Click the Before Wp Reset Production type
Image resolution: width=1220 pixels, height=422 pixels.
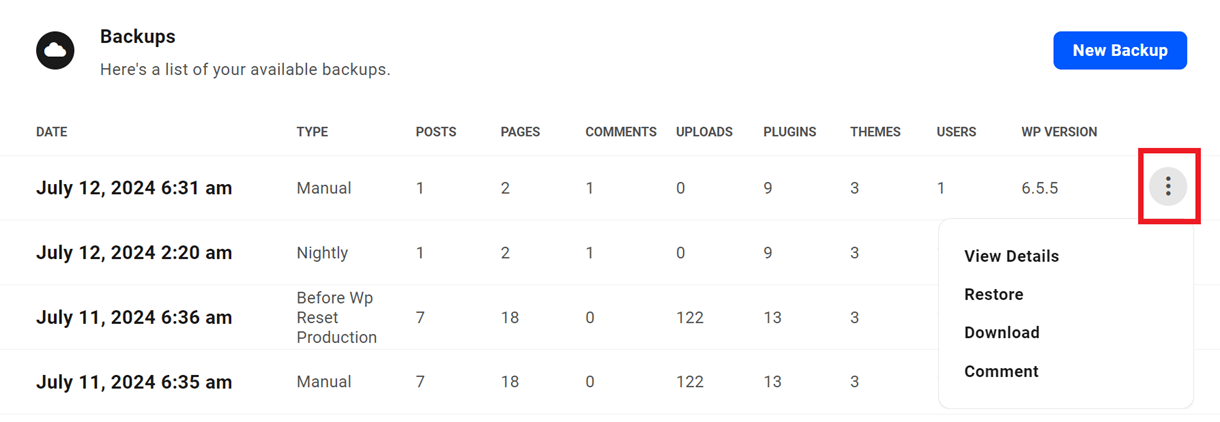tap(337, 317)
